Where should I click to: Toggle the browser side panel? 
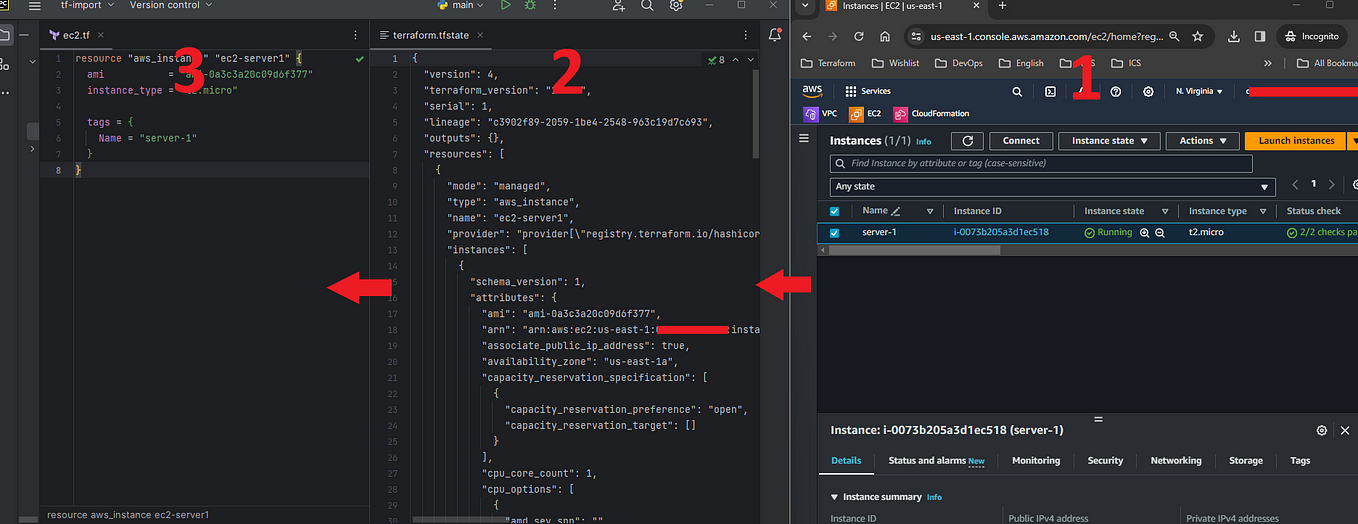pyautogui.click(x=1260, y=36)
